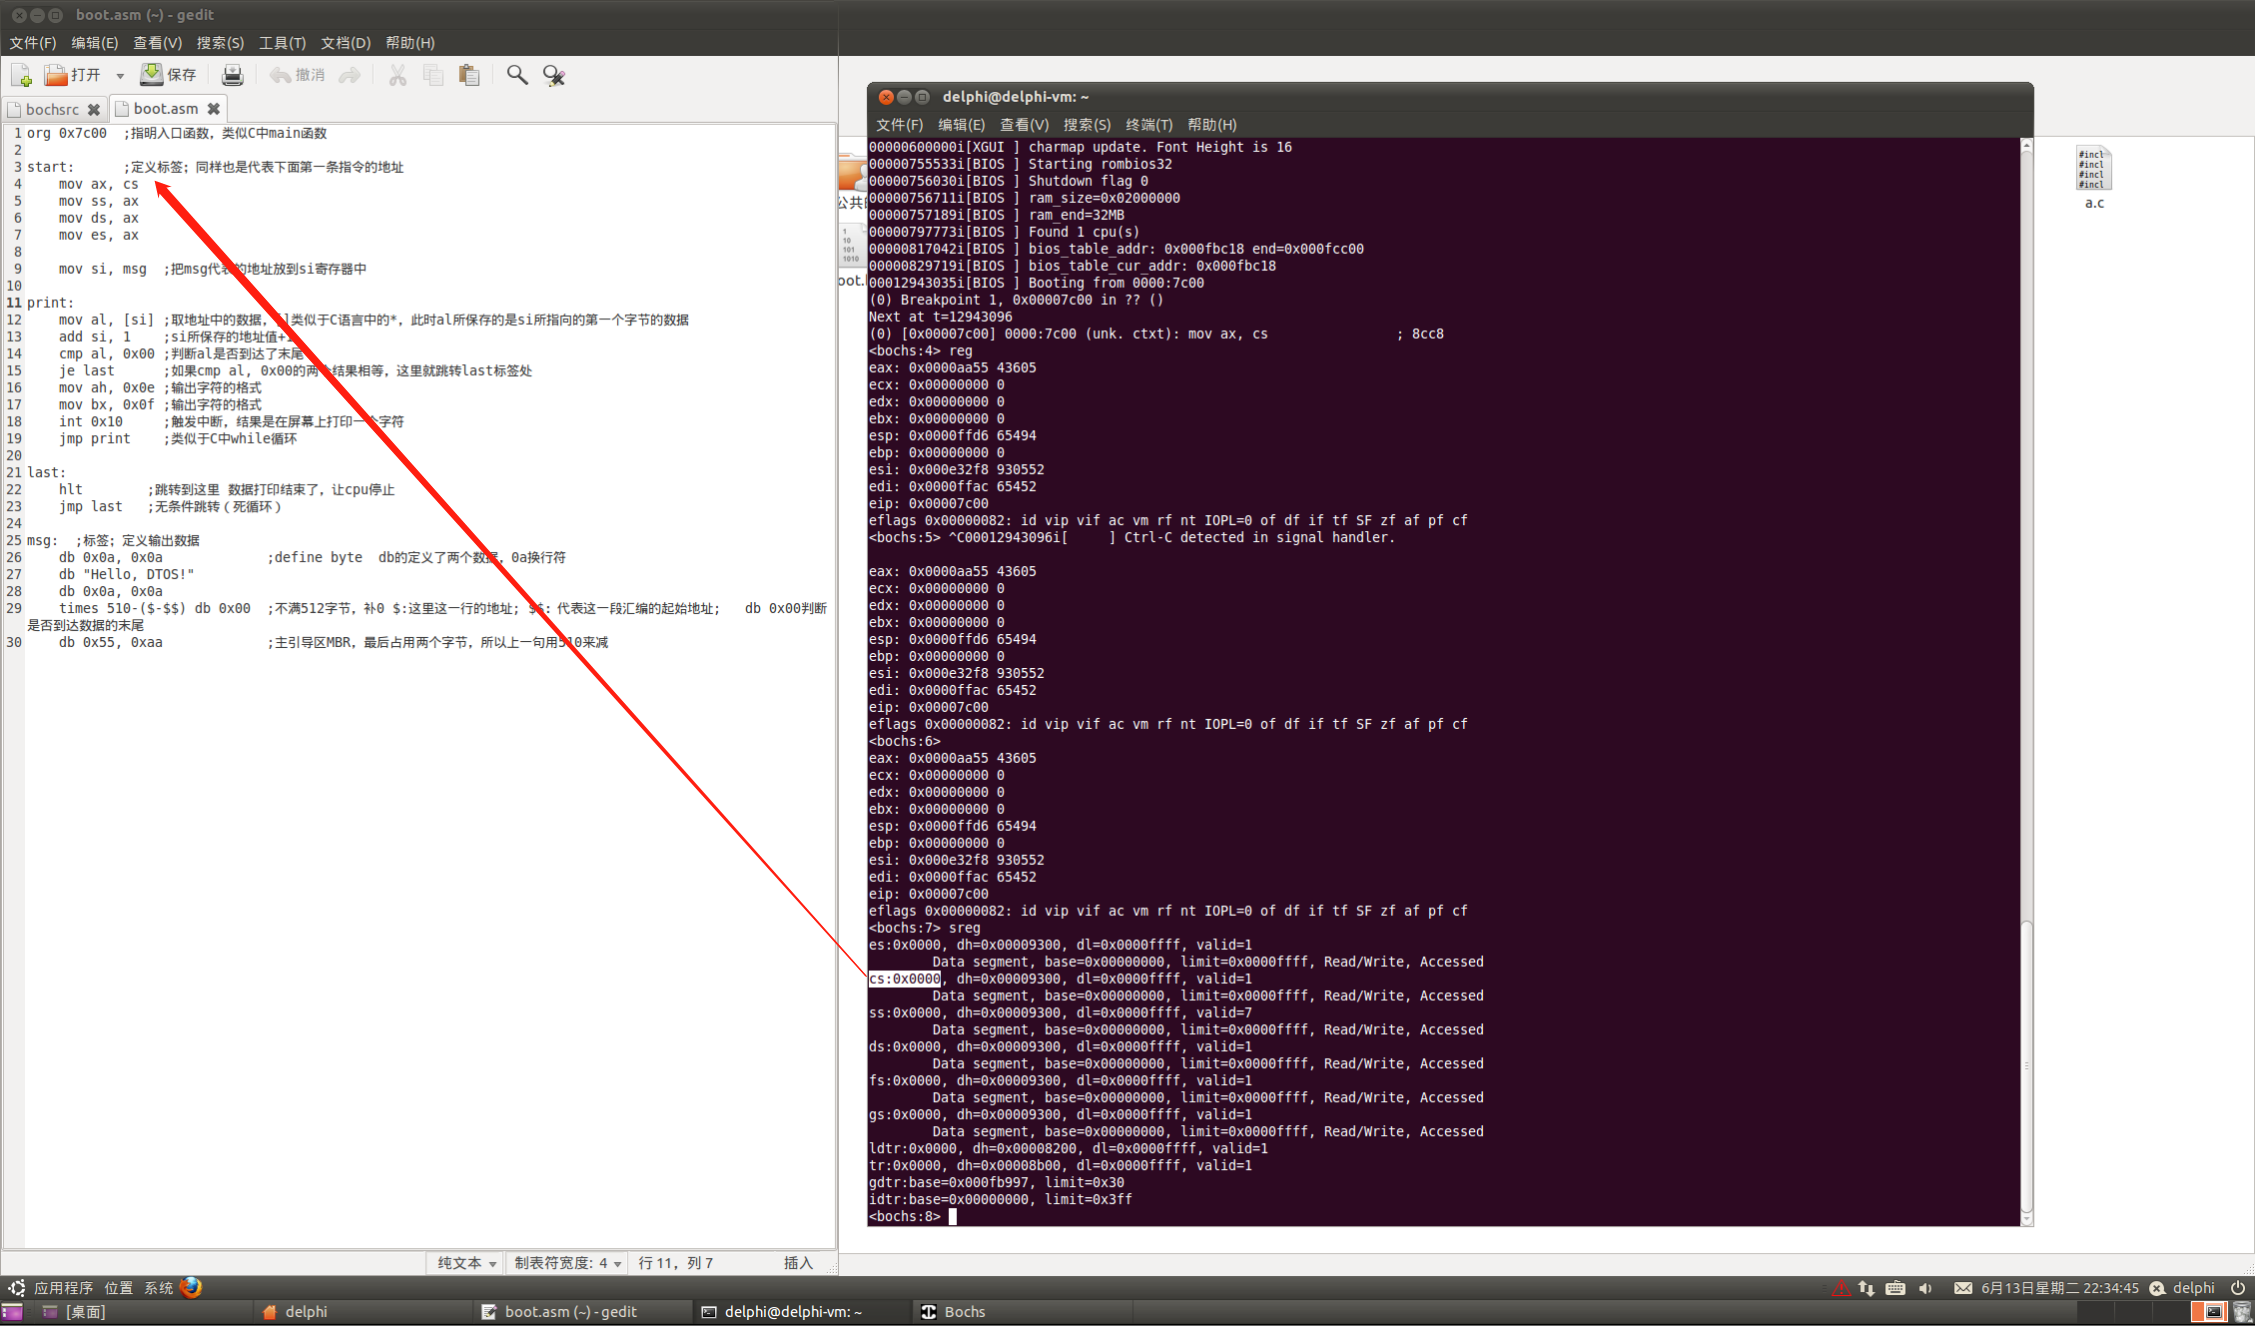Close the bochsrc tab
The image size is (2255, 1326).
94,109
